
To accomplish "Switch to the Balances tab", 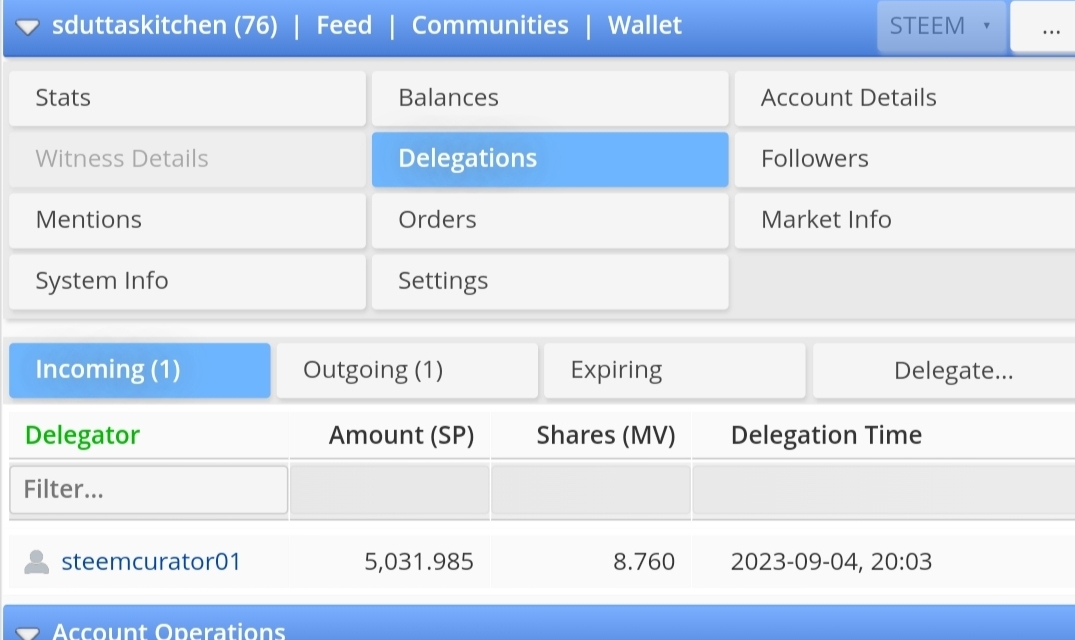I will click(550, 98).
